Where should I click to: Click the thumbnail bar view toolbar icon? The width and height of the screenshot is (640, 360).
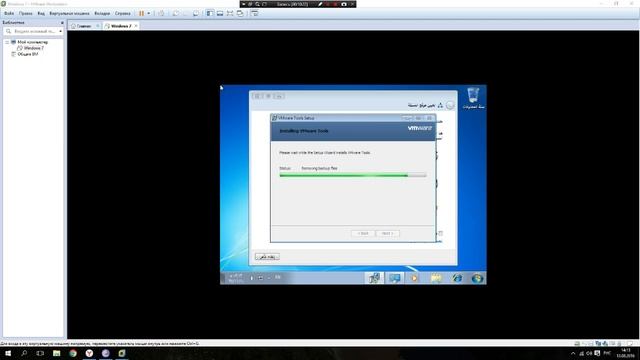tap(220, 13)
